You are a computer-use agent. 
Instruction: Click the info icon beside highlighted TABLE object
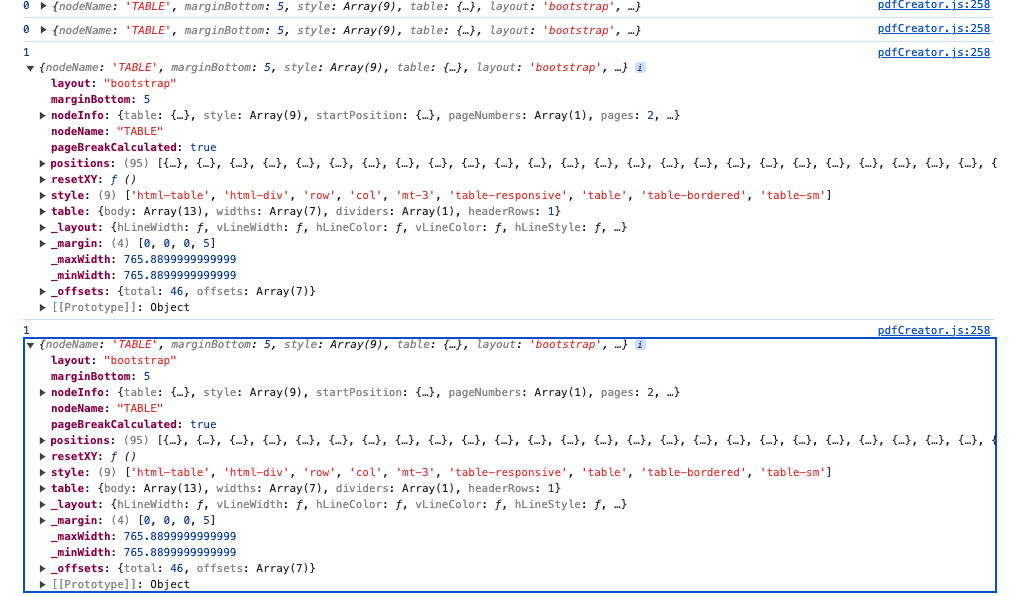(640, 345)
